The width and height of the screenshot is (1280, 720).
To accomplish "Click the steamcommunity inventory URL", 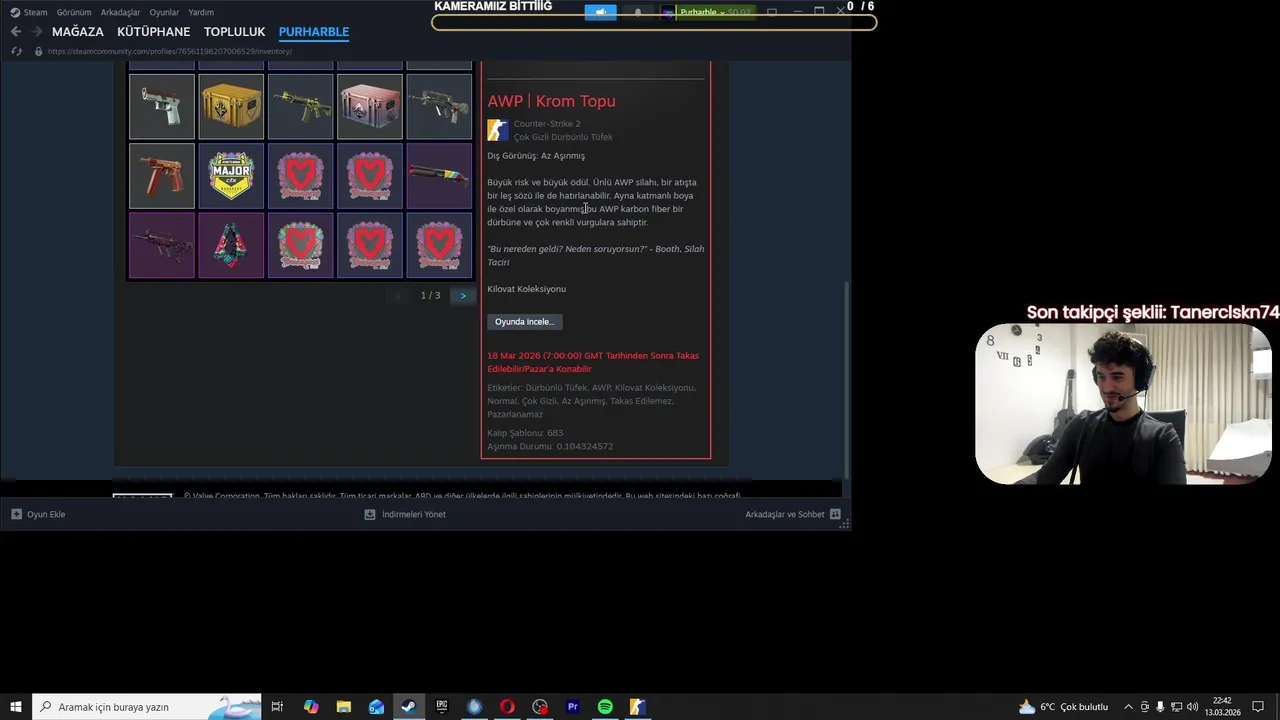I will [170, 51].
